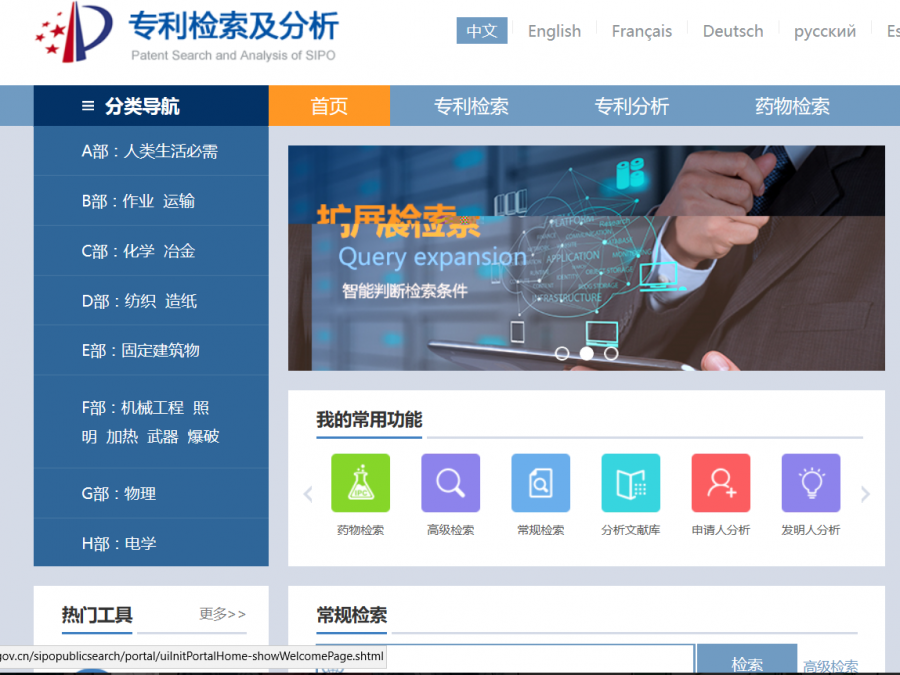Open the 发明人分析 lightbulb icon

pos(810,483)
